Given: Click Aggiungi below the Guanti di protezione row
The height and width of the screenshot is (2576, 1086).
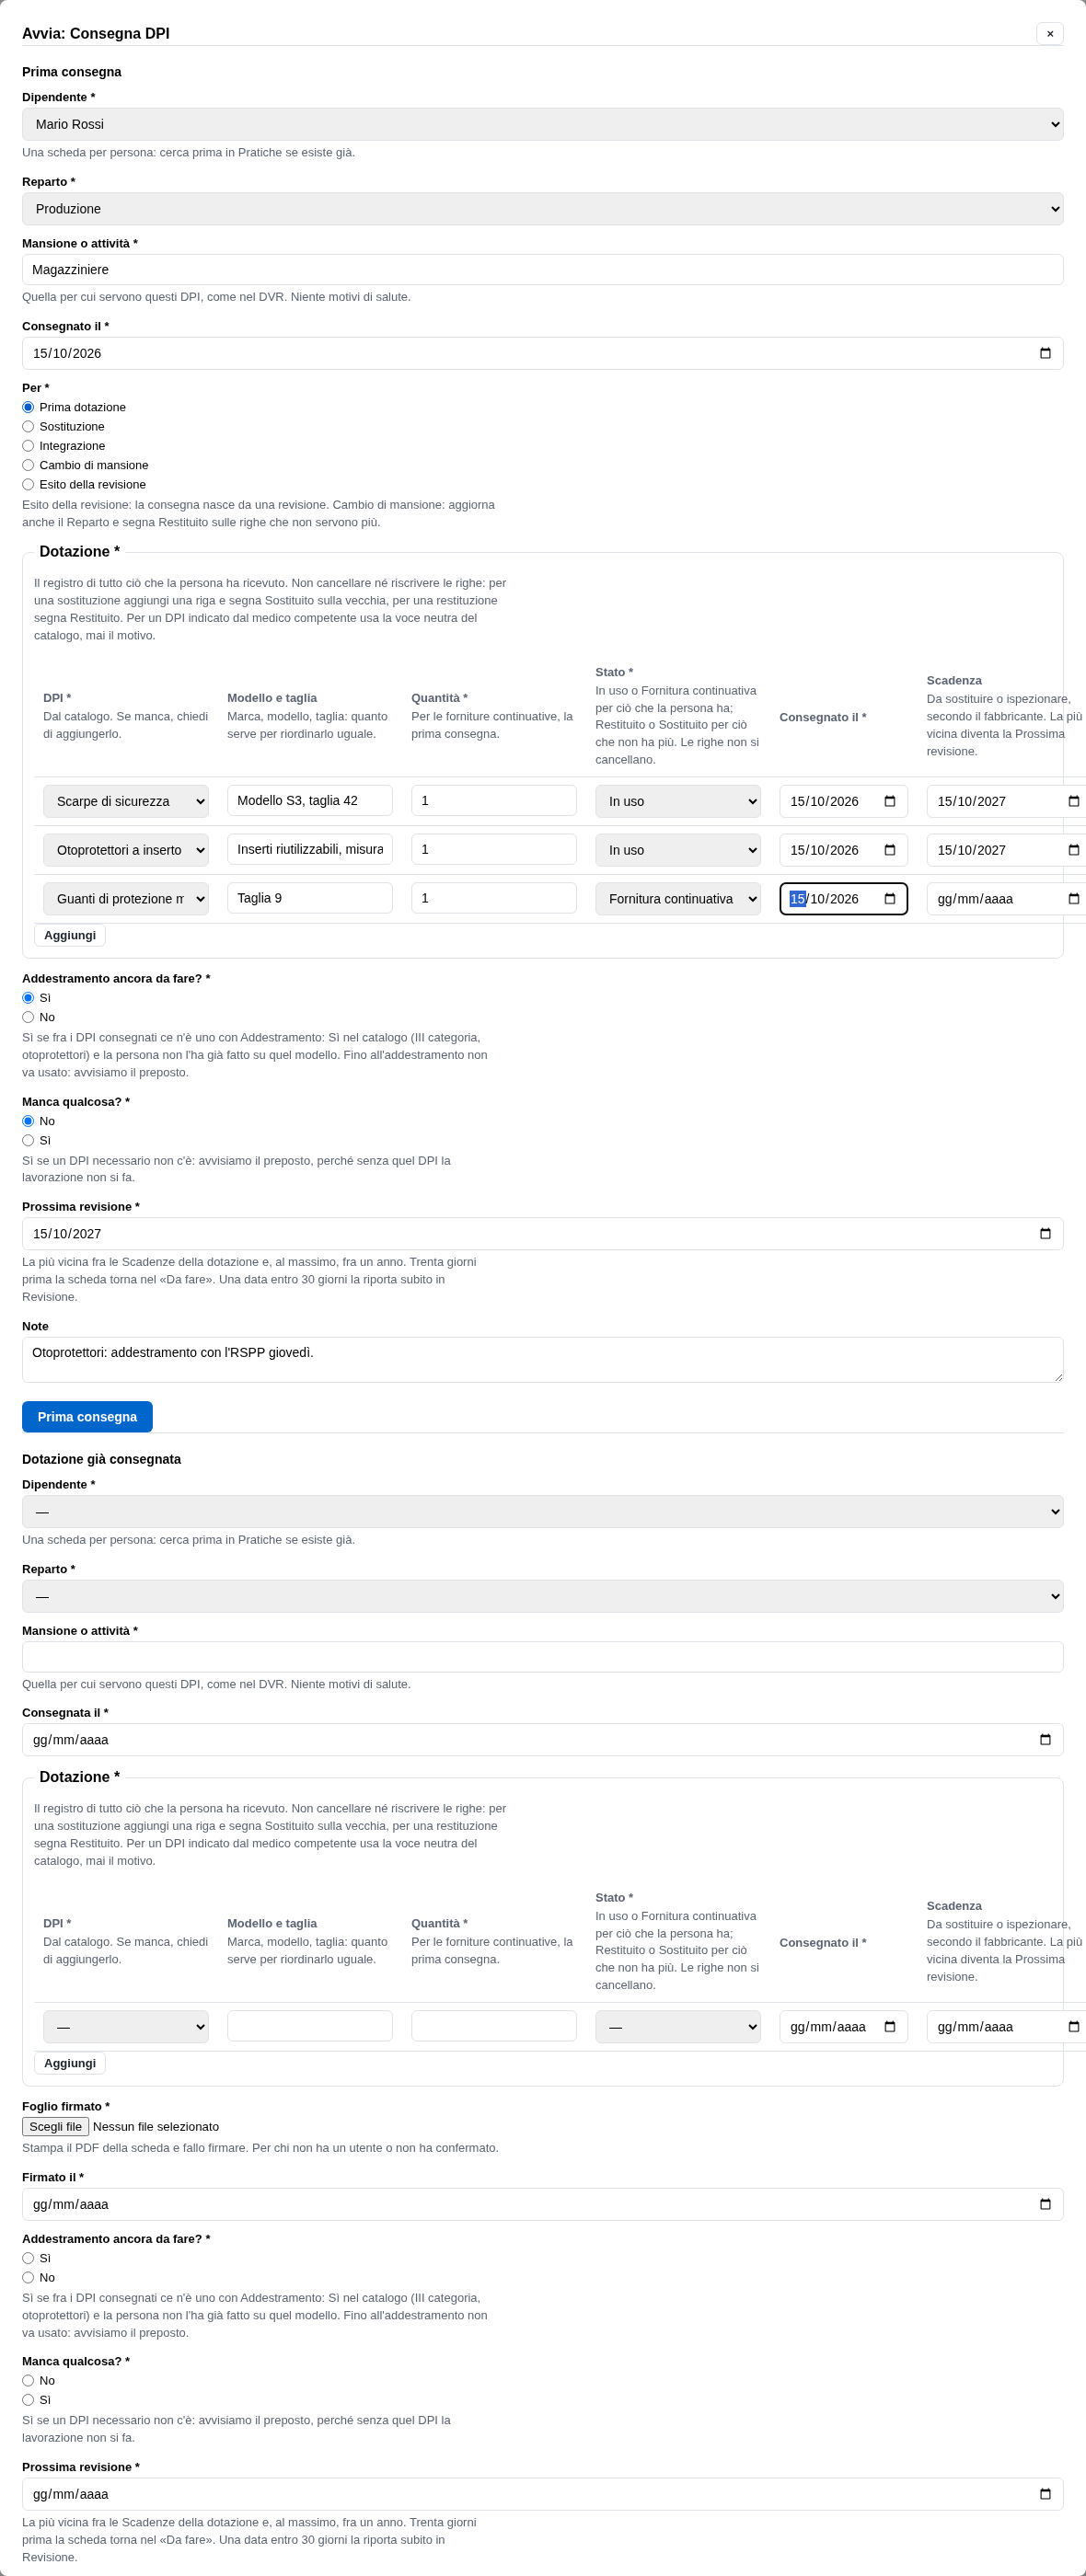Looking at the screenshot, I should pyautogui.click(x=70, y=935).
